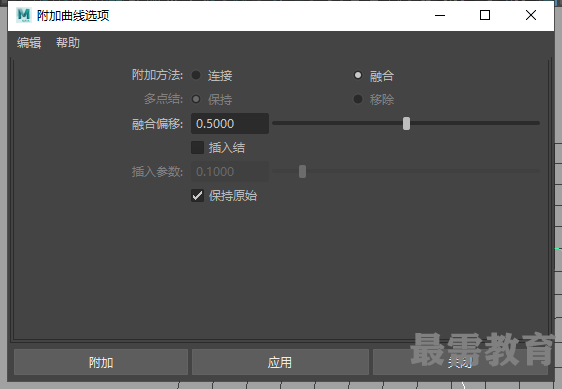The height and width of the screenshot is (389, 562).
Task: Open the 帮助 menu
Action: [68, 43]
